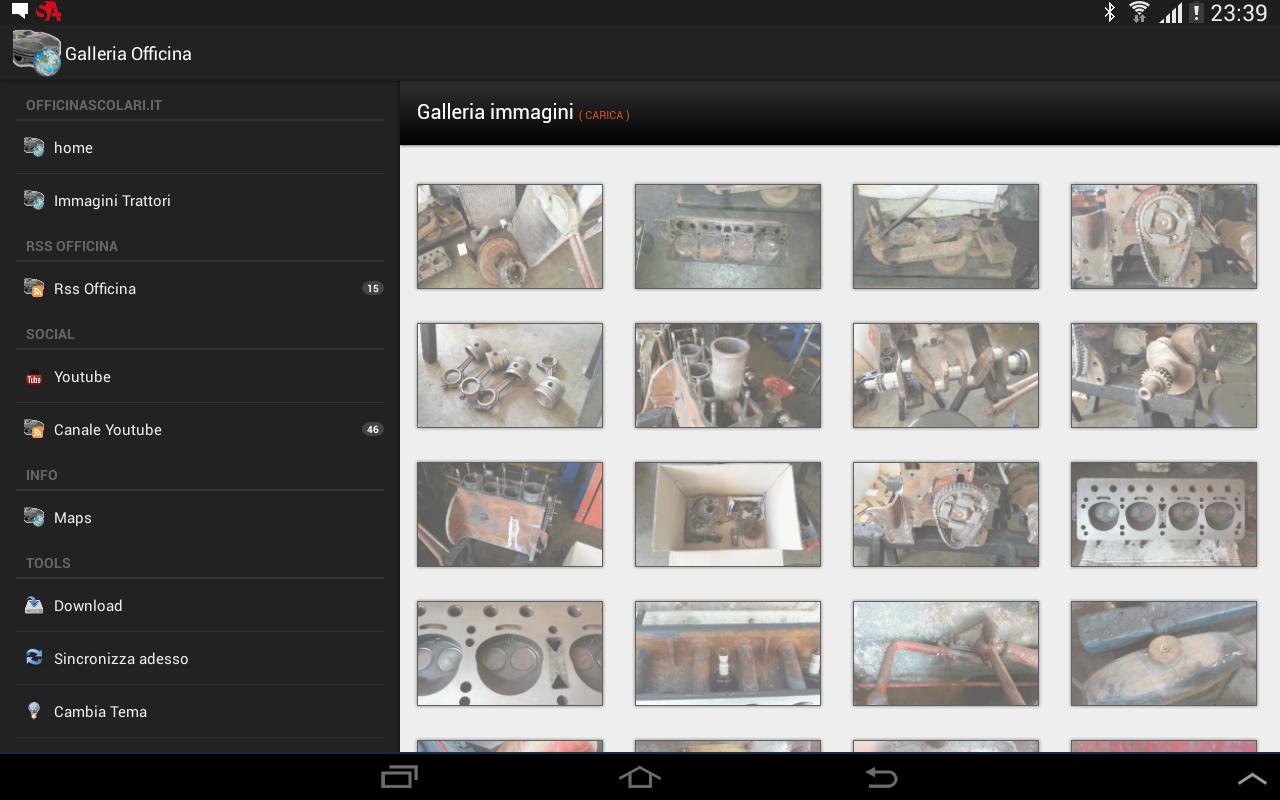1280x800 pixels.
Task: Select Rss Officina menu entry
Action: coord(200,288)
